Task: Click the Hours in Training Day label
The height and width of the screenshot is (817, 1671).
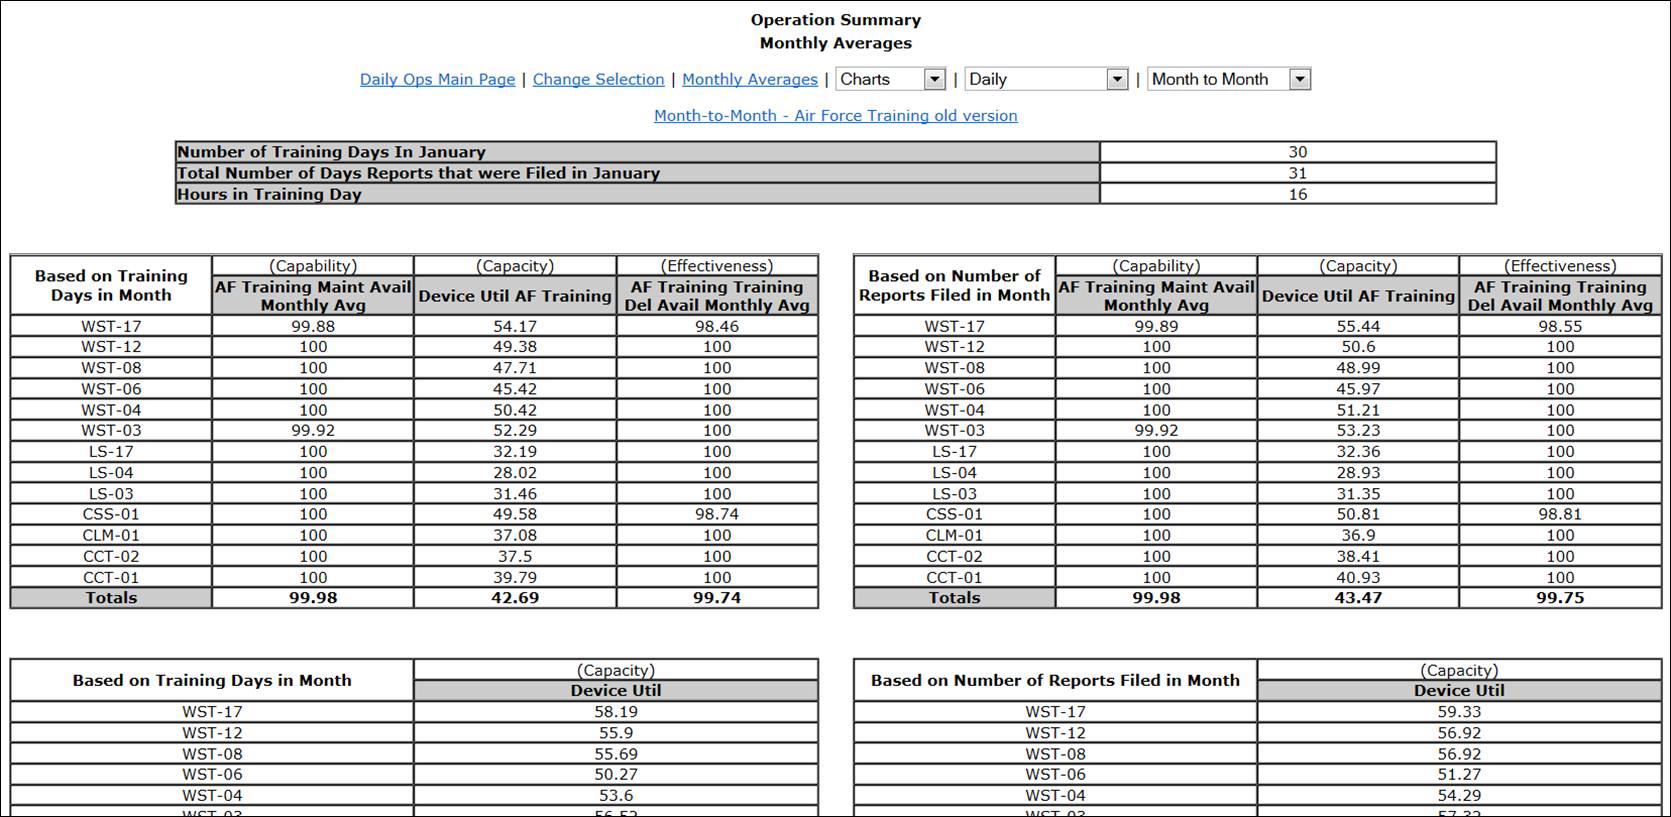Action: click(x=269, y=194)
